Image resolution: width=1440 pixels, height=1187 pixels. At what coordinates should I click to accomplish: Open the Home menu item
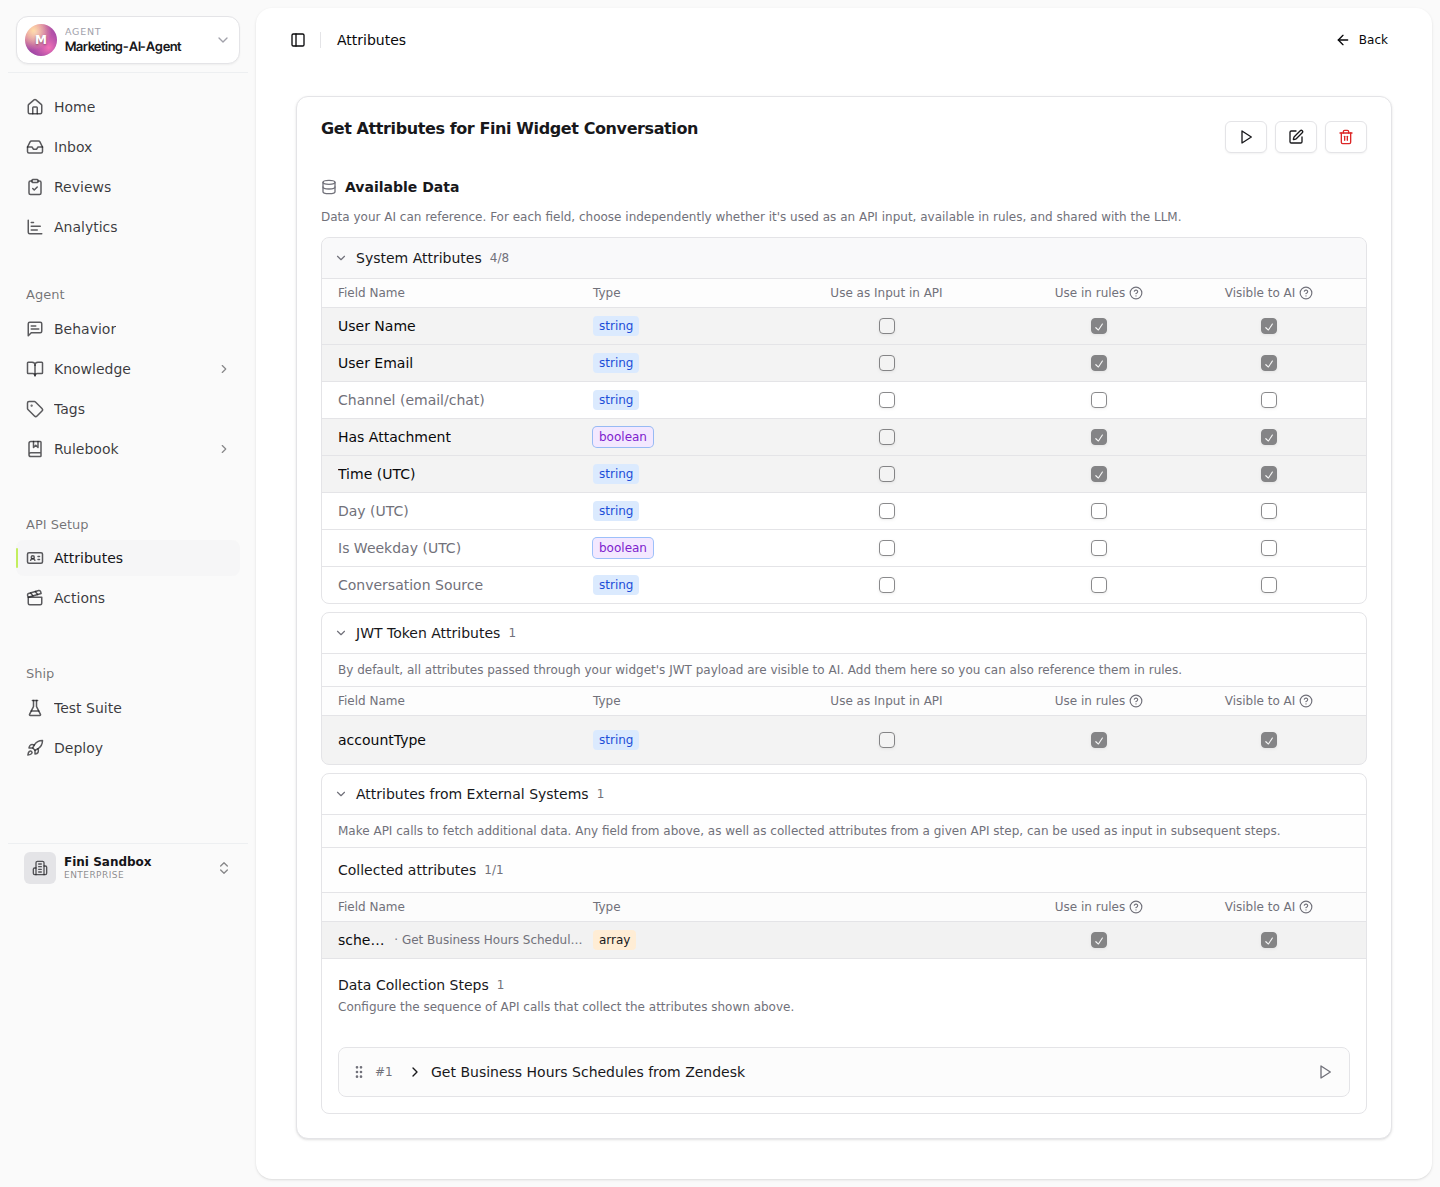(128, 107)
